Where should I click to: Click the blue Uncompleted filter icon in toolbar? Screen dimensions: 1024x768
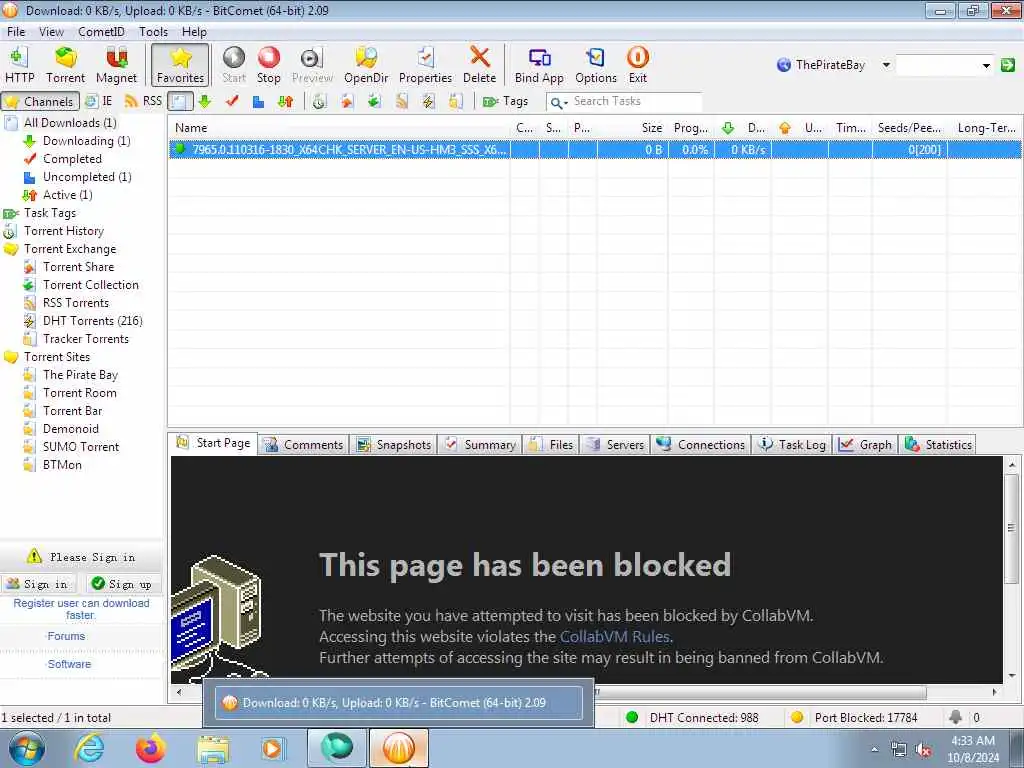259,101
